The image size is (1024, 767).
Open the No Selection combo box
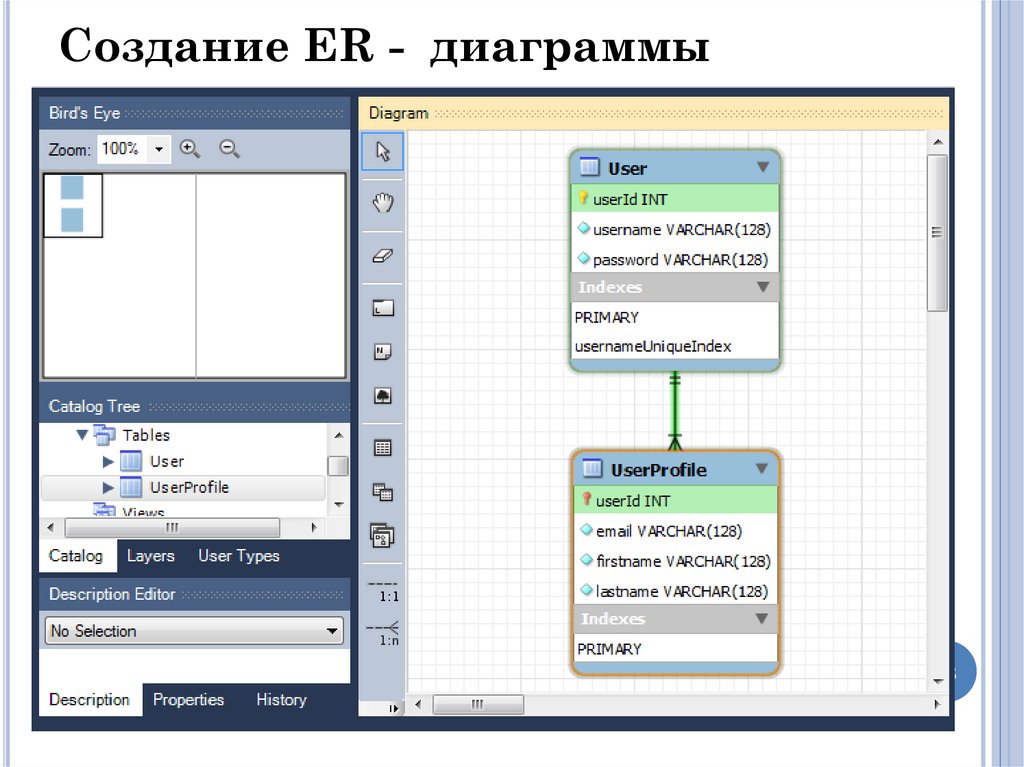(332, 631)
